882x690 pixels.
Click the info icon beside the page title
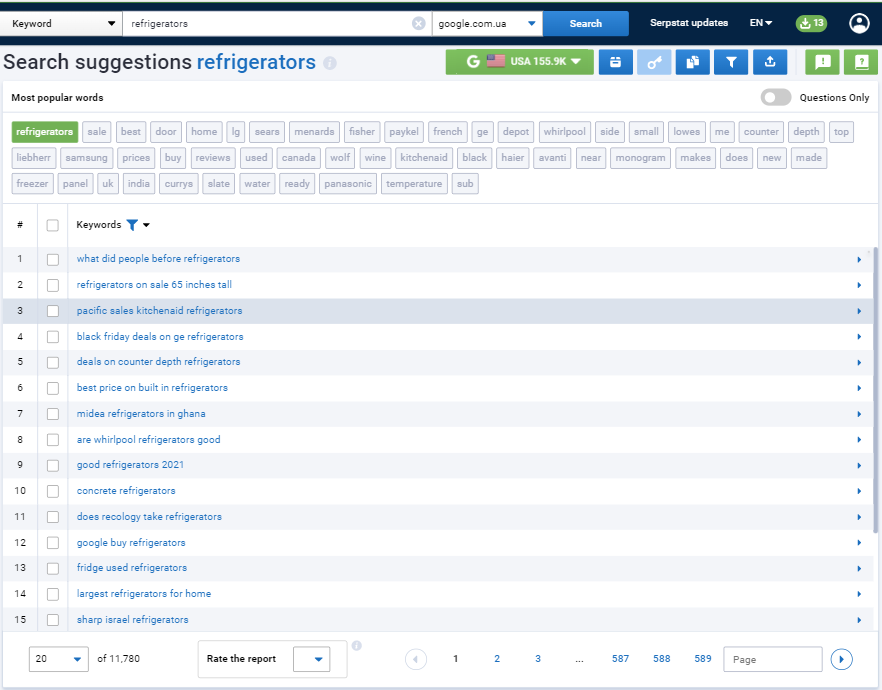coord(330,63)
